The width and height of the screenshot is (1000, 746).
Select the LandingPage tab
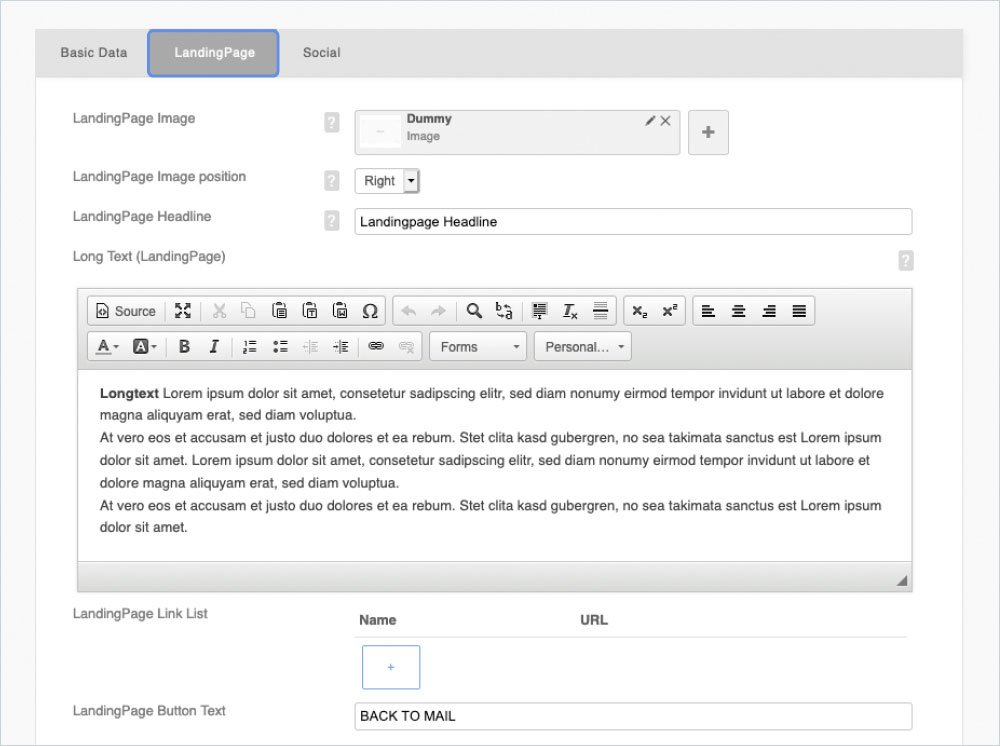coord(214,53)
